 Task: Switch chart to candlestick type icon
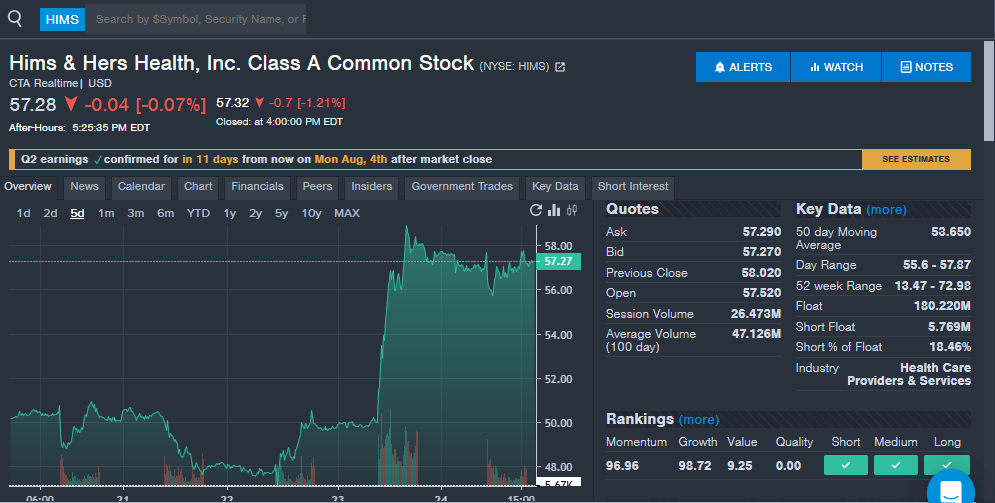(x=572, y=210)
